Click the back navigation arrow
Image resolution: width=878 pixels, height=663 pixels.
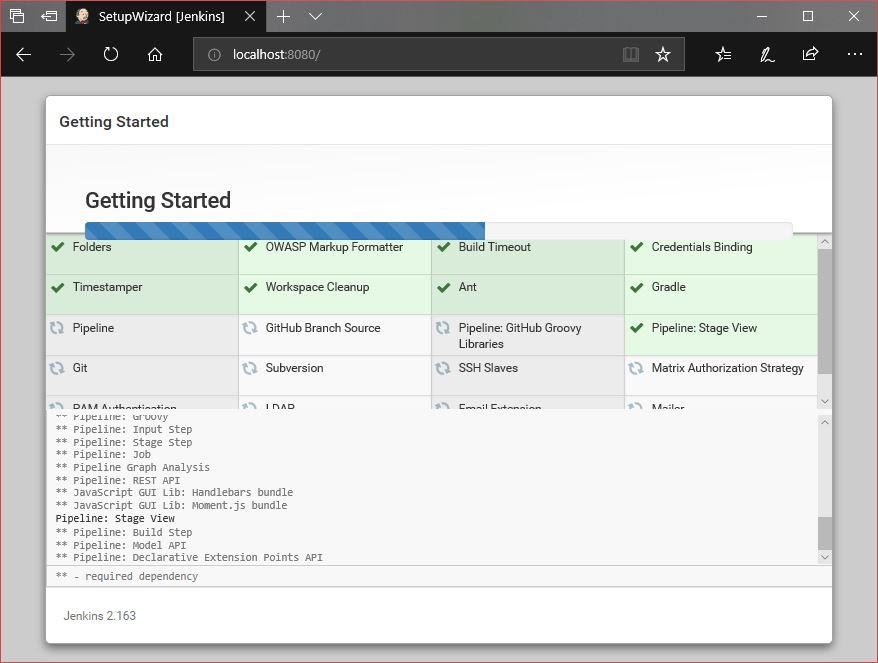[x=24, y=55]
